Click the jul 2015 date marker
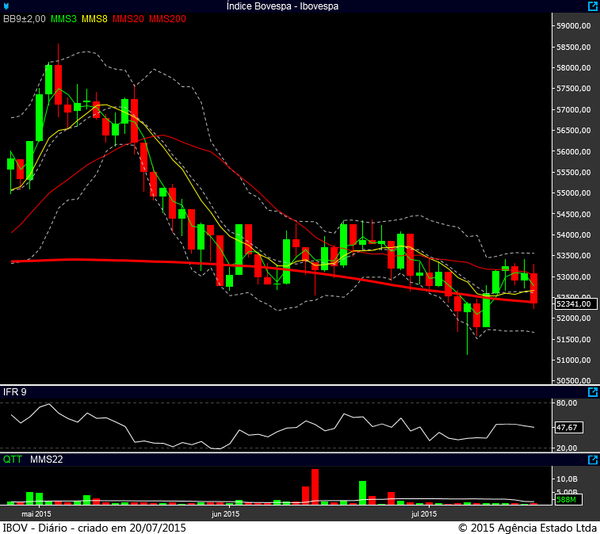The height and width of the screenshot is (534, 600). click(x=424, y=514)
